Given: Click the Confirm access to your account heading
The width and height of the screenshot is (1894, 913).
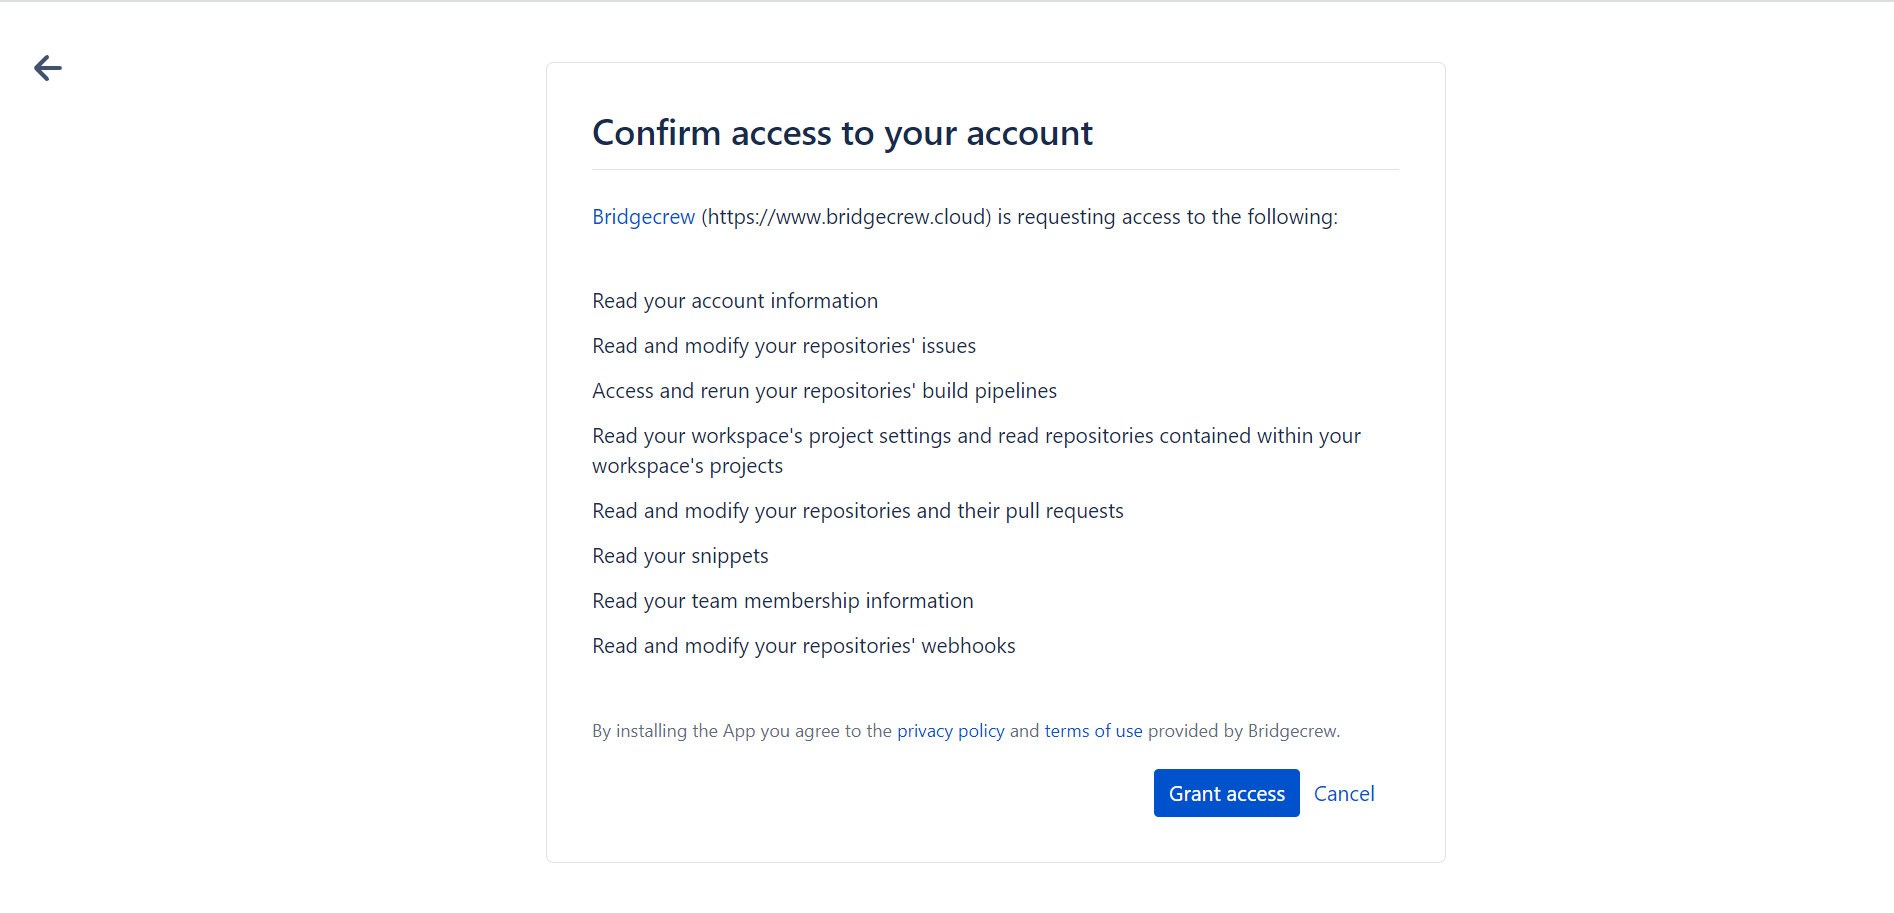Looking at the screenshot, I should coord(842,133).
